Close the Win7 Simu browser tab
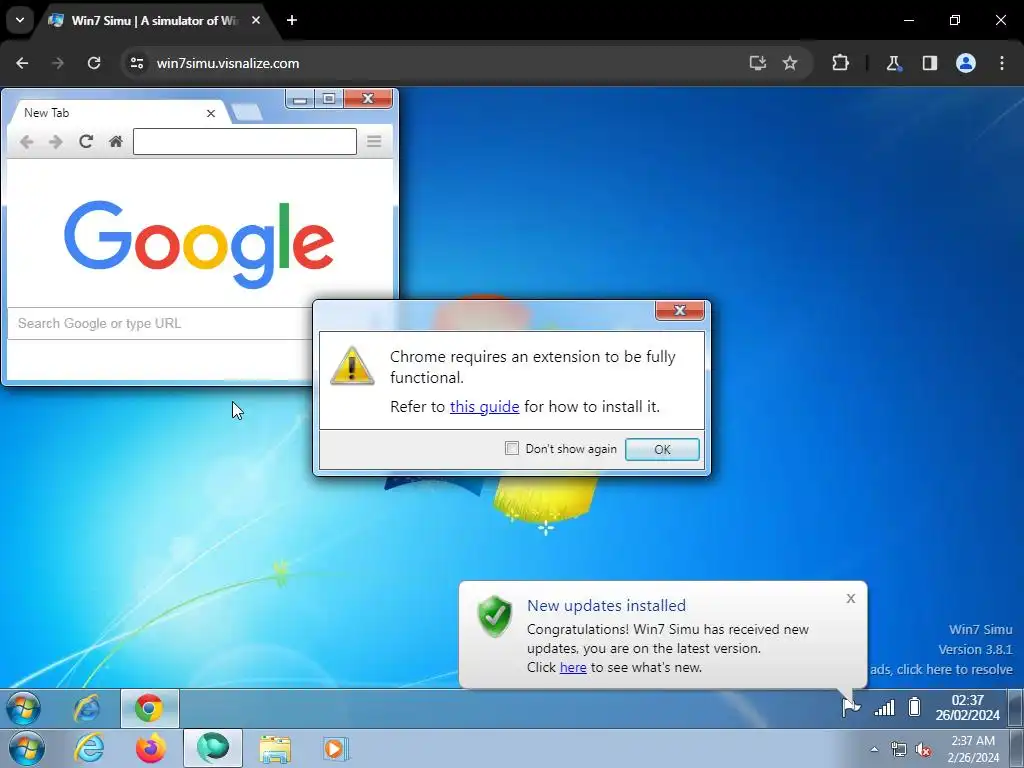 point(256,20)
